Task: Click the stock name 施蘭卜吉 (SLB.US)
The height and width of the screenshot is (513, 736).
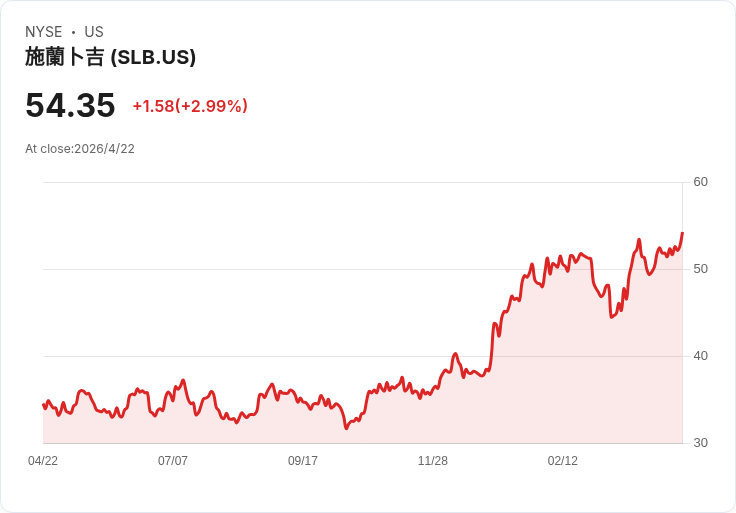Action: click(110, 57)
